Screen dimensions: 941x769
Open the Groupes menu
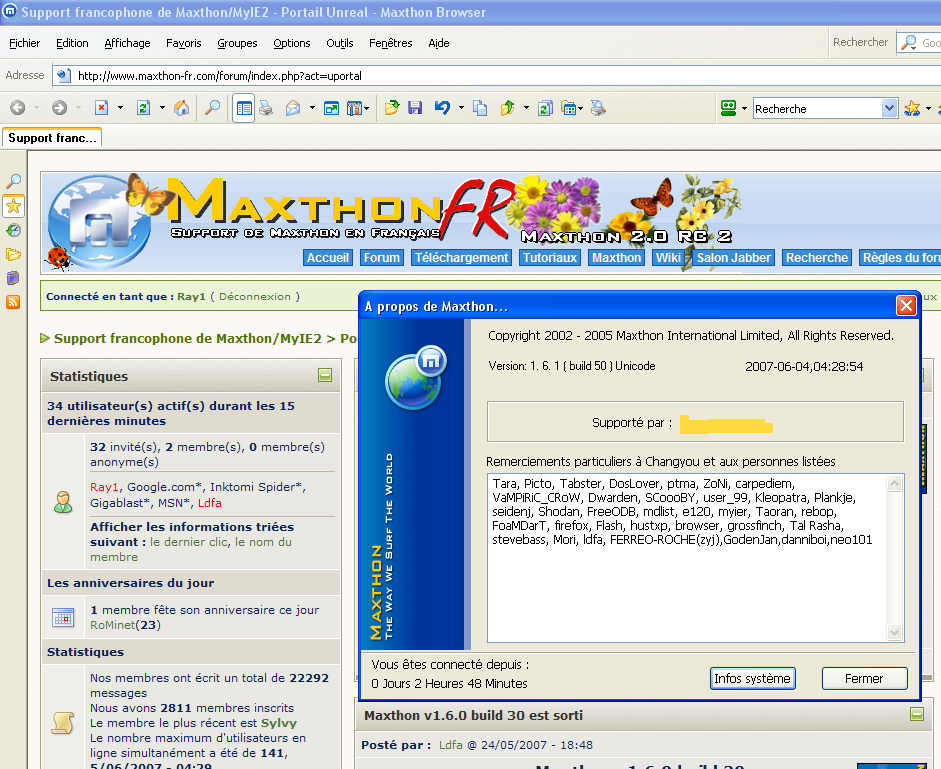237,43
